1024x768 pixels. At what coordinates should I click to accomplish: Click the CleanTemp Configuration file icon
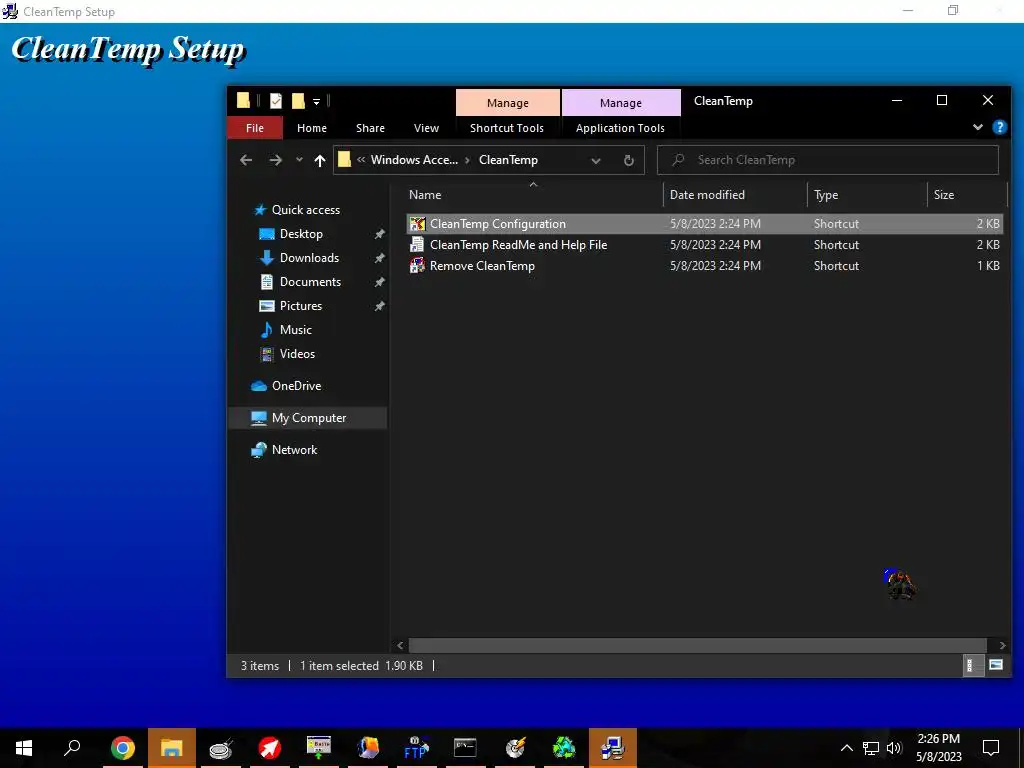coord(417,224)
